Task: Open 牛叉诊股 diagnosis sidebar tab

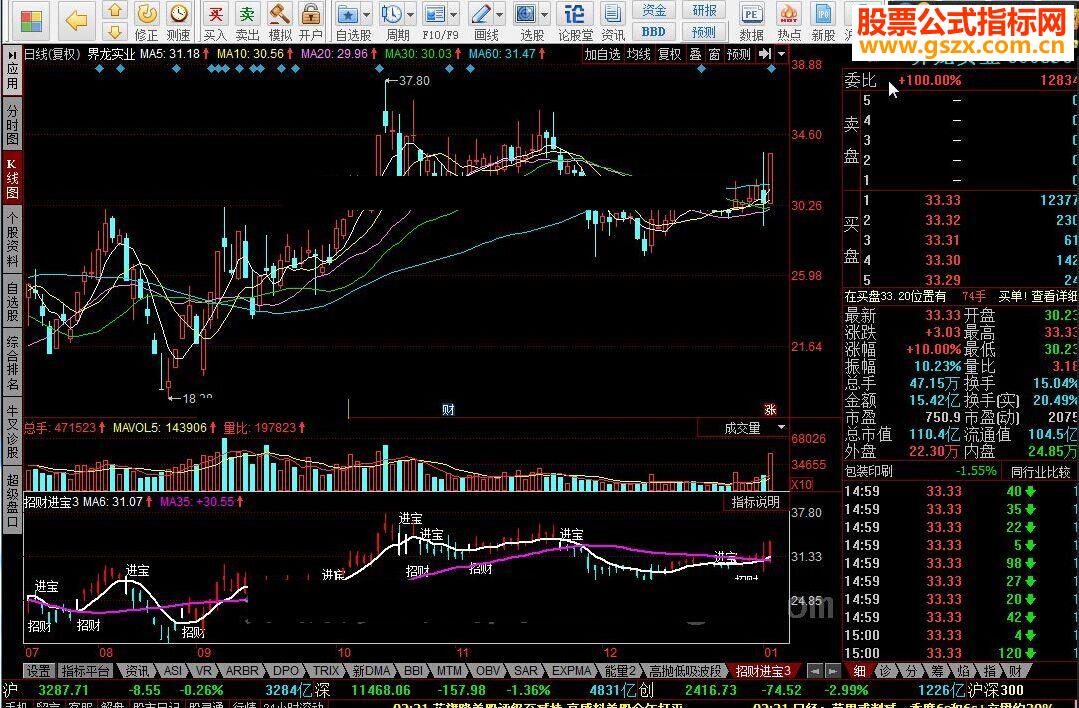Action: (x=12, y=430)
